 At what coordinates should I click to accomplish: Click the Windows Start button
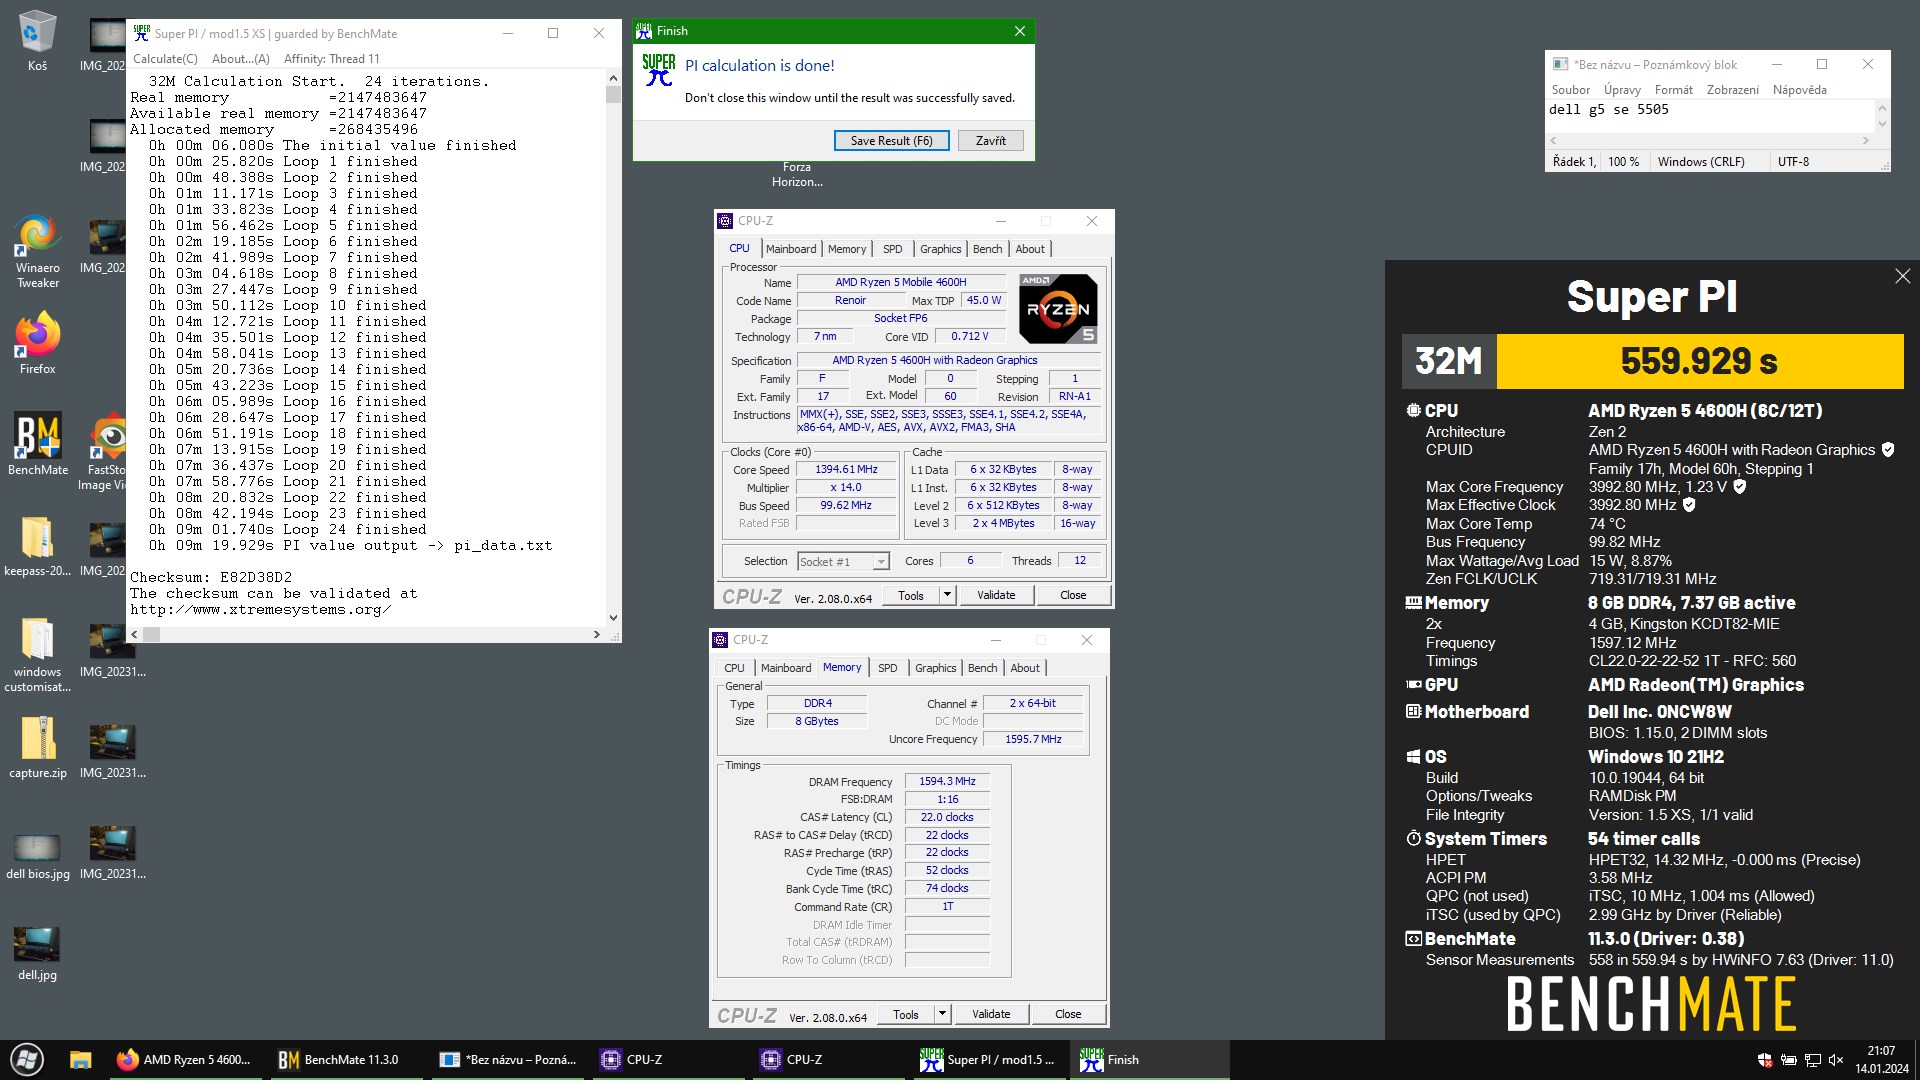tap(27, 1060)
